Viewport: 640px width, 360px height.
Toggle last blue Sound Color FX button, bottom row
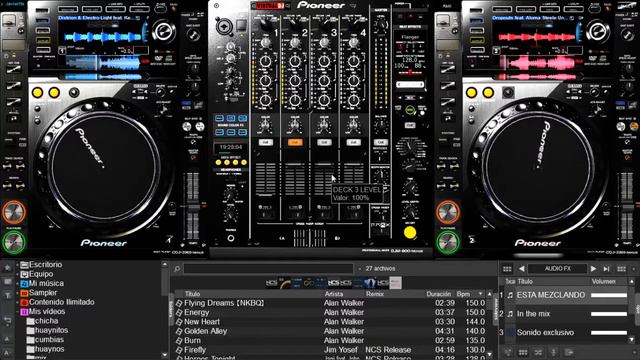pyautogui.click(x=242, y=132)
